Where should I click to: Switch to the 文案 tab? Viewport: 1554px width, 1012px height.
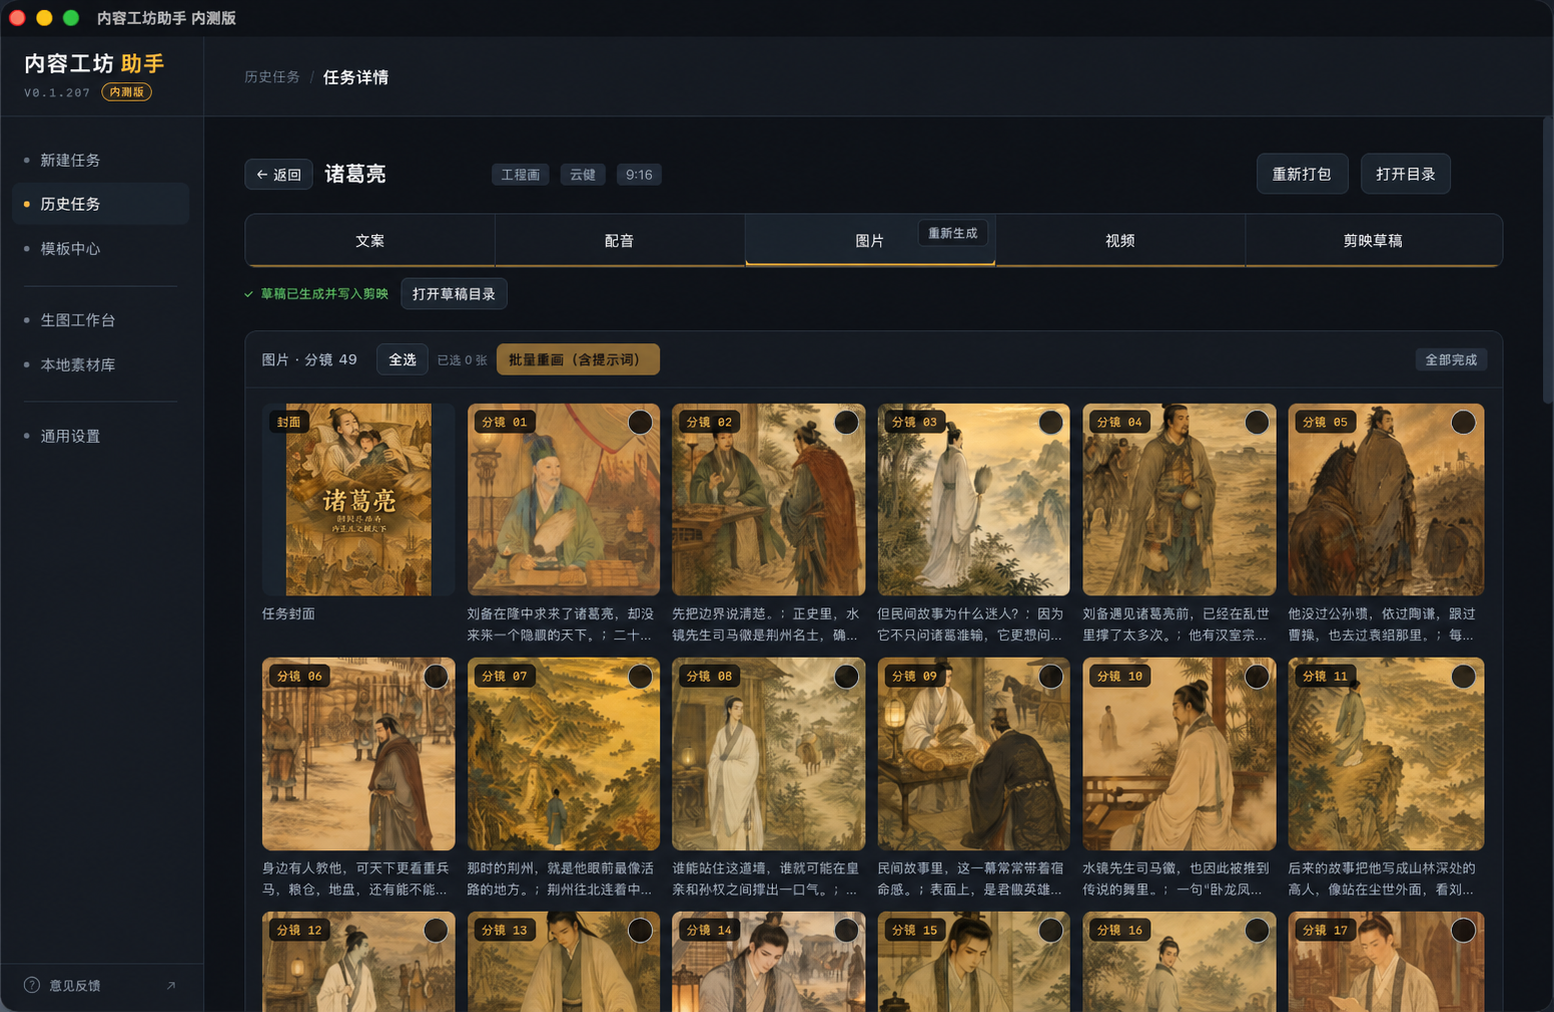tap(370, 240)
